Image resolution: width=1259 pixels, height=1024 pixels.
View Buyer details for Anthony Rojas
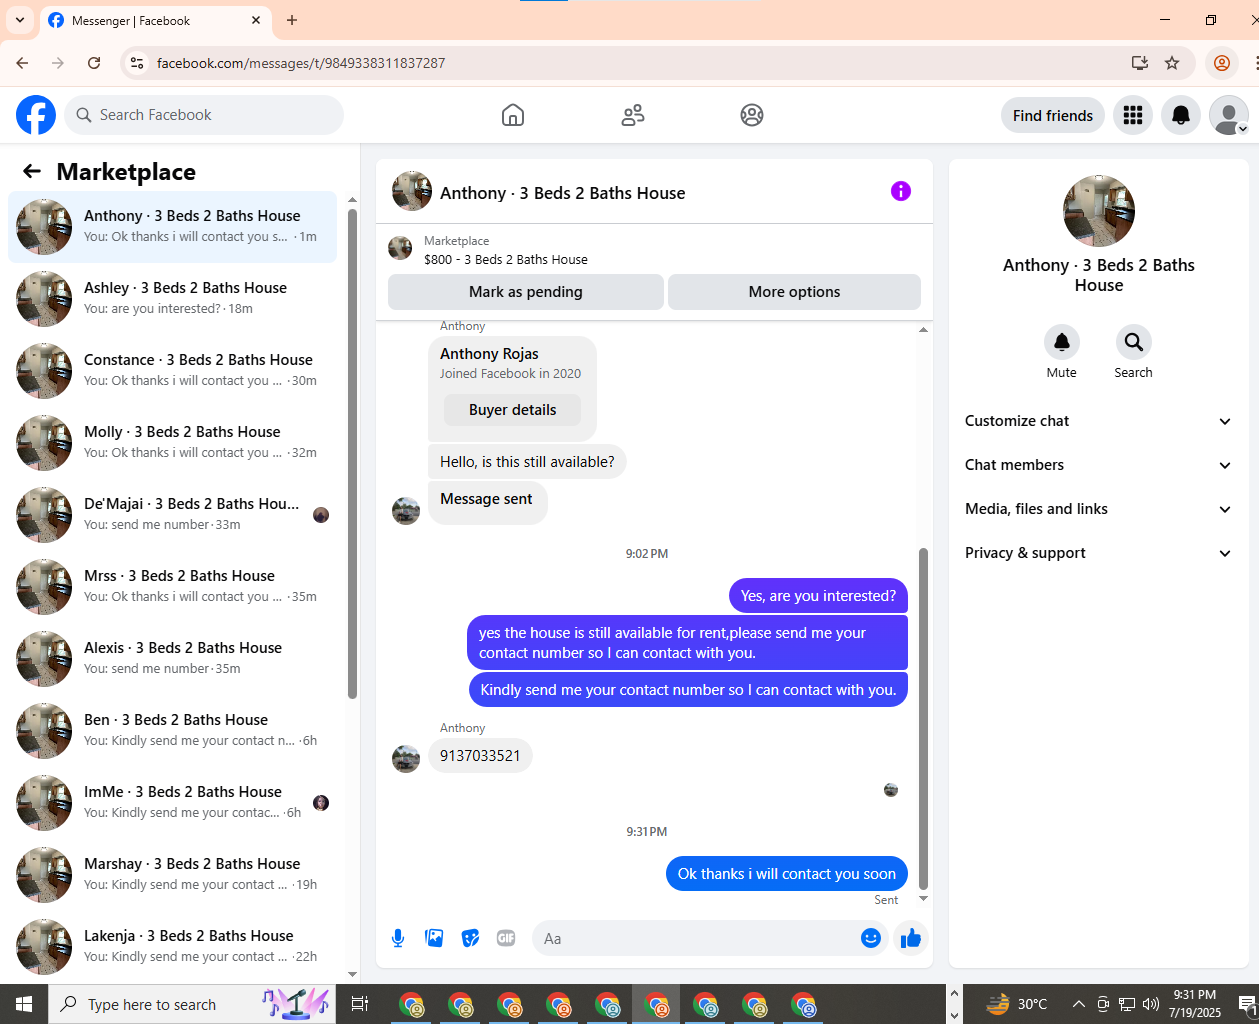[512, 410]
